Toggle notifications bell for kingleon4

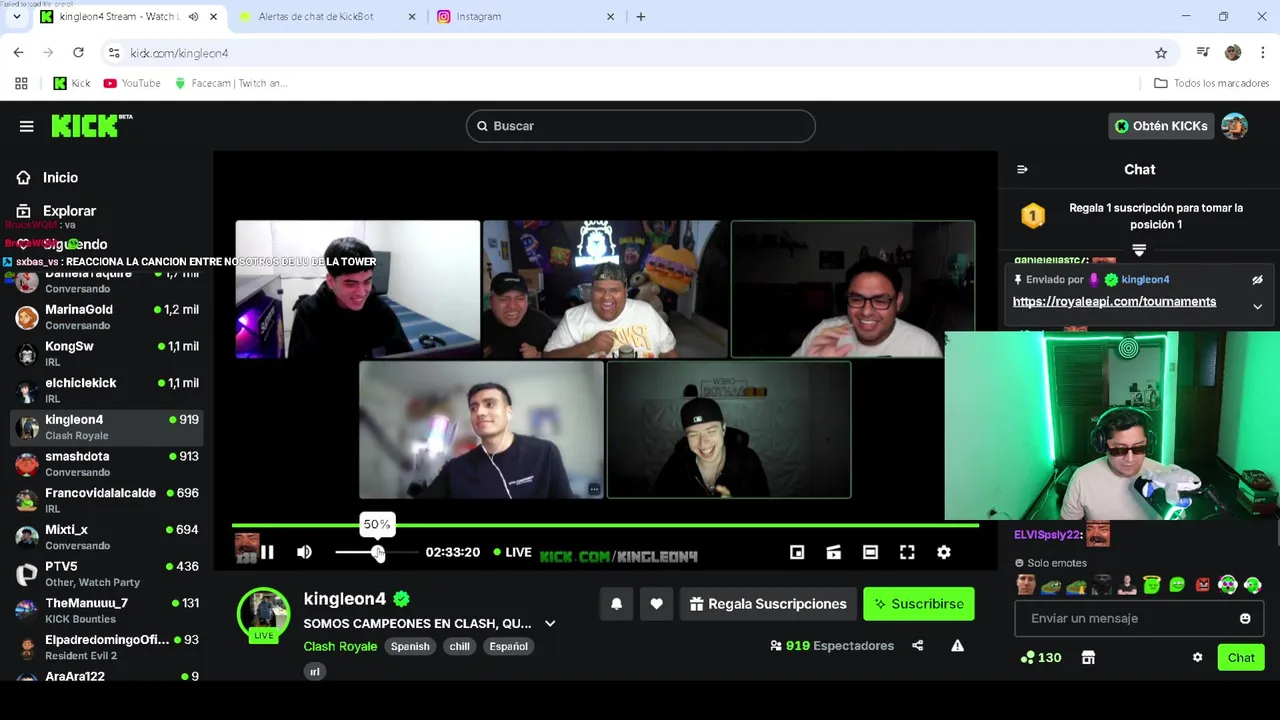coord(616,604)
